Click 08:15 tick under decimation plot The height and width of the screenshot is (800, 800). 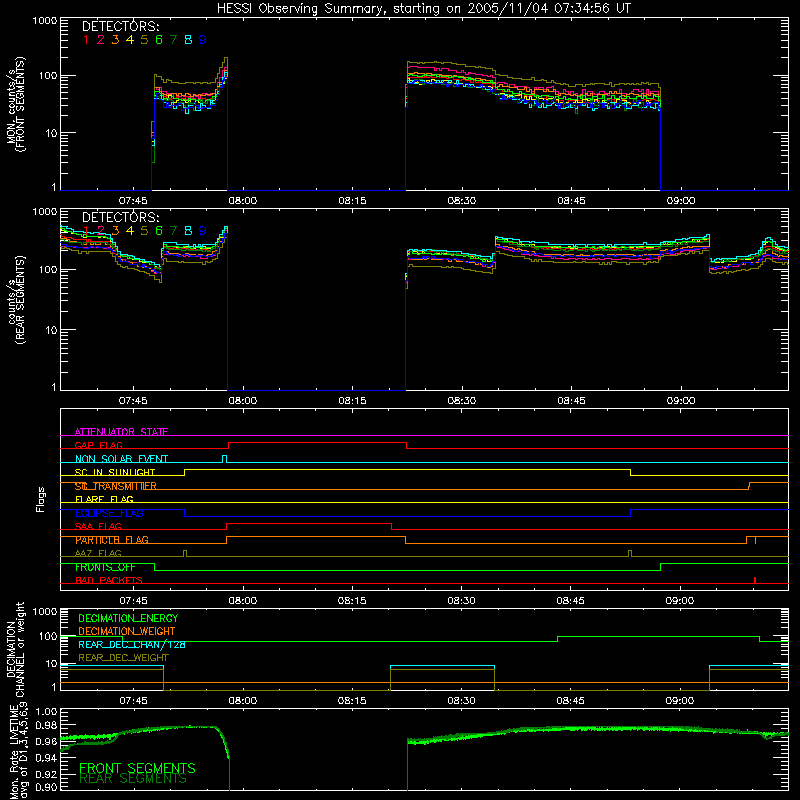point(352,701)
